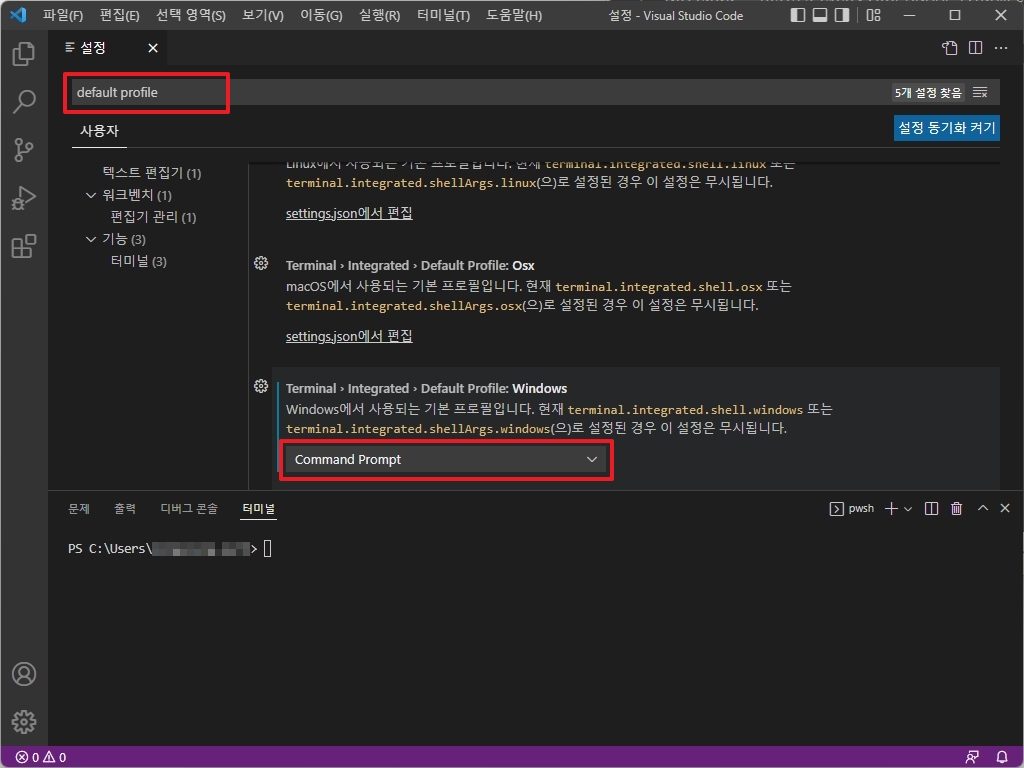Focus the default profile search field
The image size is (1024, 768).
[480, 93]
